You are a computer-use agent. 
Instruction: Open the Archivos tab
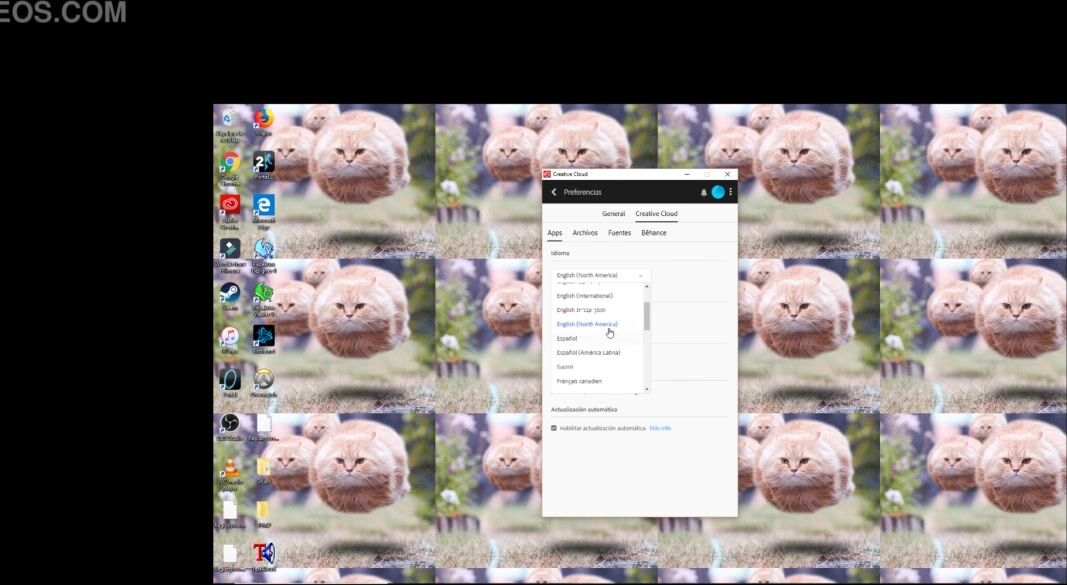coord(585,233)
